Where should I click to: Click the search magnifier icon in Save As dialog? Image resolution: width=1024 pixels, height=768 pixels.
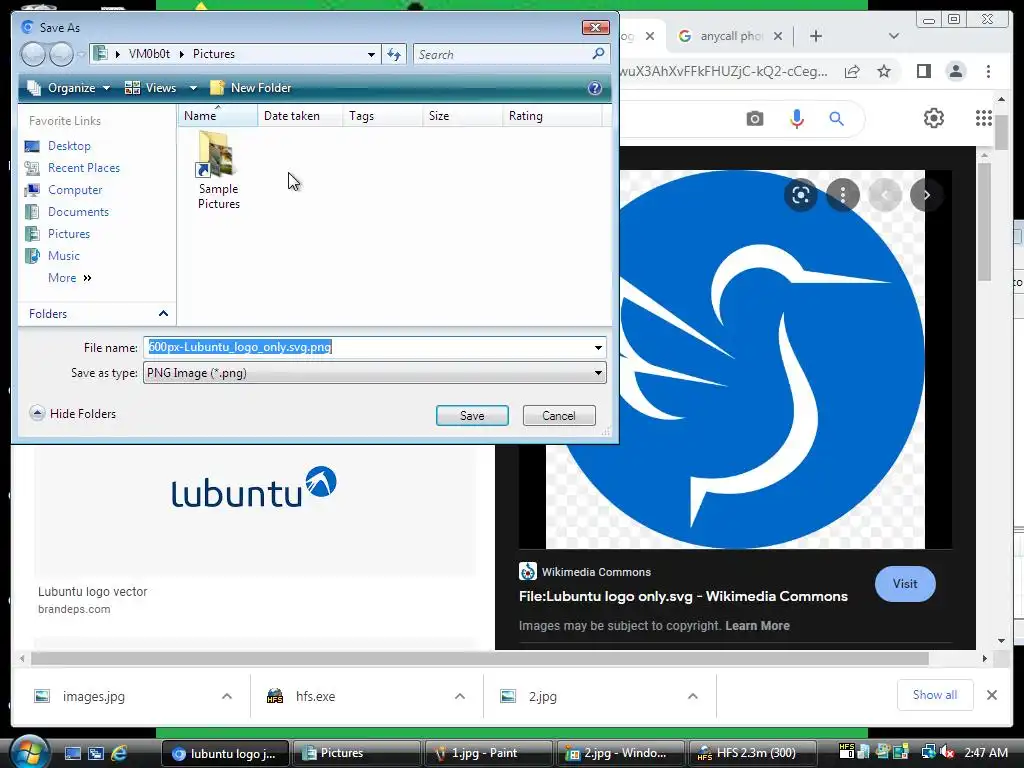(598, 54)
